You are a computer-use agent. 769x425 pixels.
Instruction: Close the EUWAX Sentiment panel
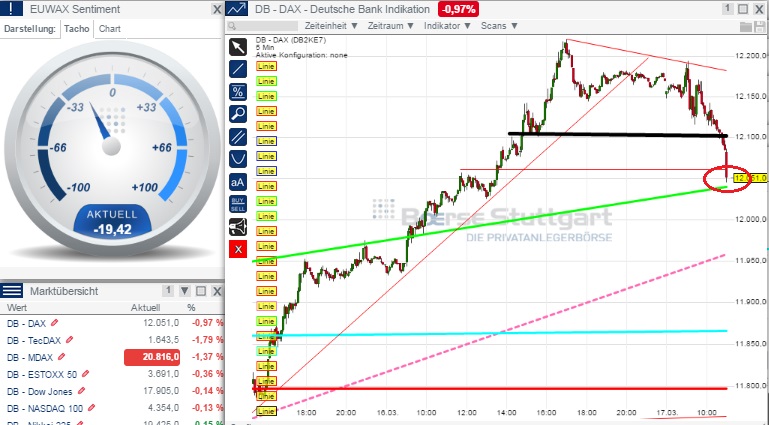(x=217, y=9)
